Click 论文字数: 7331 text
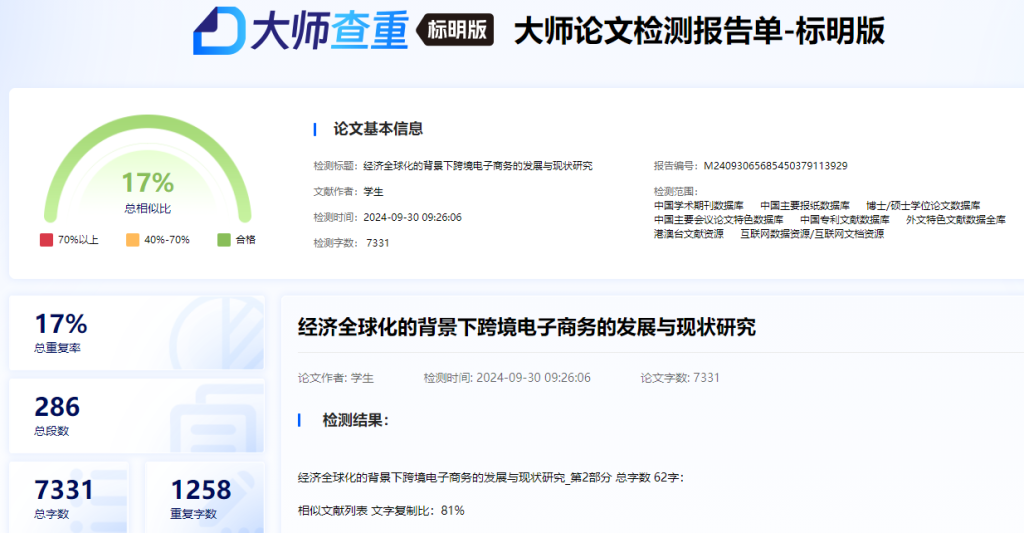The height and width of the screenshot is (533, 1024). tap(680, 378)
